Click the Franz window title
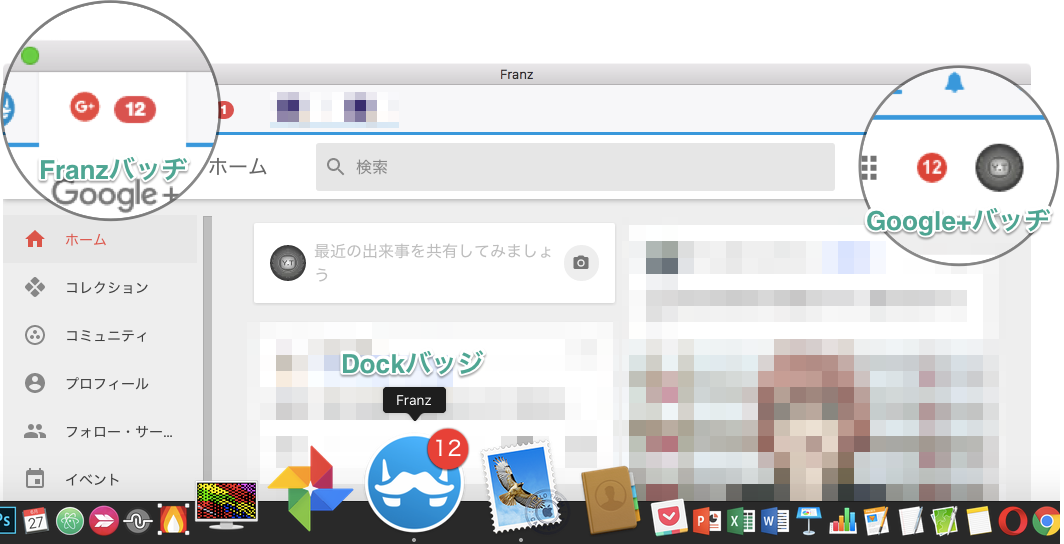 pos(516,75)
